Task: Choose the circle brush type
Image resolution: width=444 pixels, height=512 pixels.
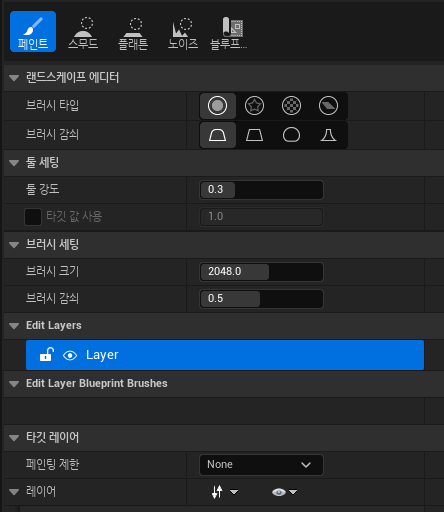Action: click(218, 106)
